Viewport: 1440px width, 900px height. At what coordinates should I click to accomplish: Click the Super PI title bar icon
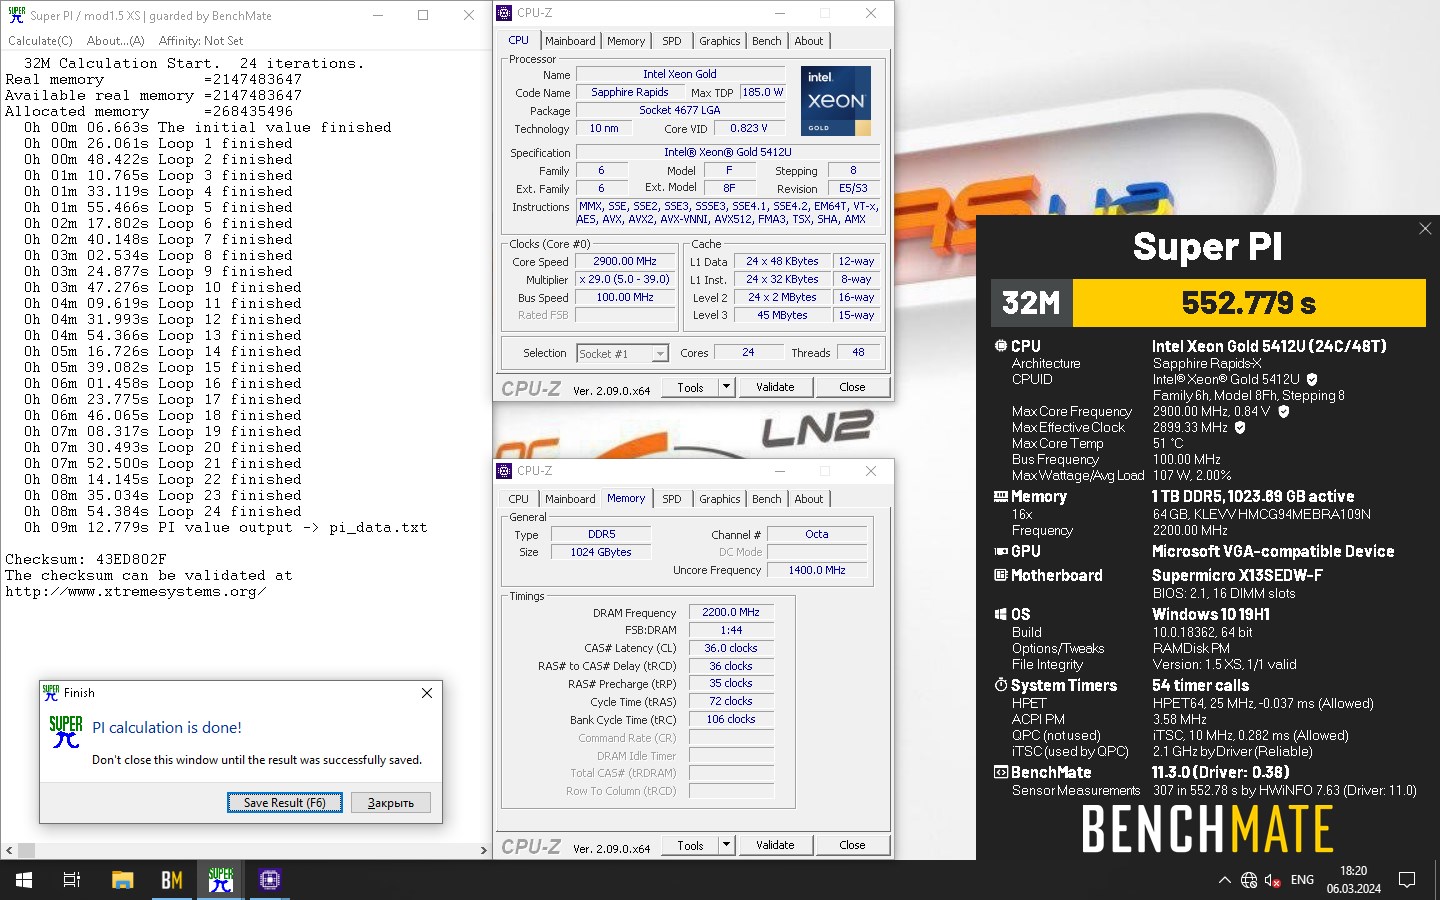(16, 15)
